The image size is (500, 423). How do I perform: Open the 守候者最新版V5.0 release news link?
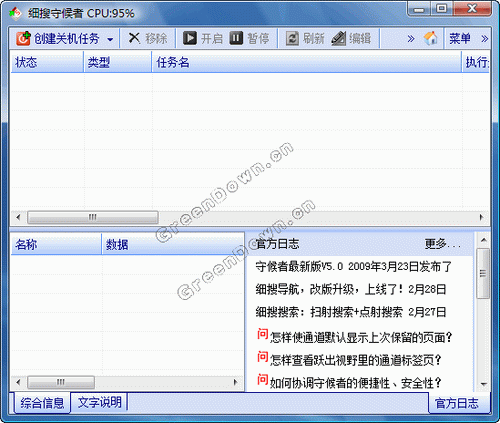(353, 266)
